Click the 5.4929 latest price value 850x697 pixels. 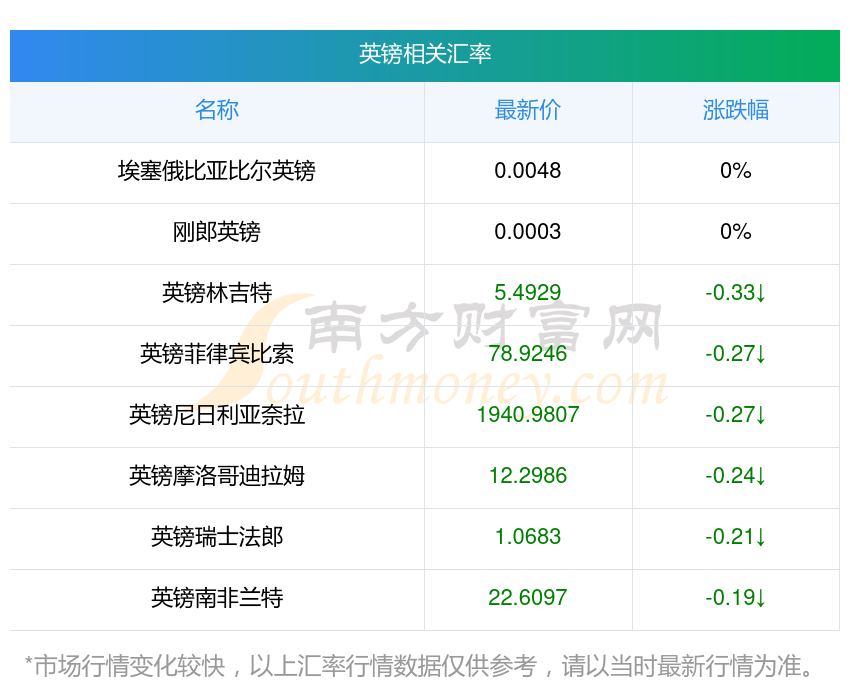(528, 293)
